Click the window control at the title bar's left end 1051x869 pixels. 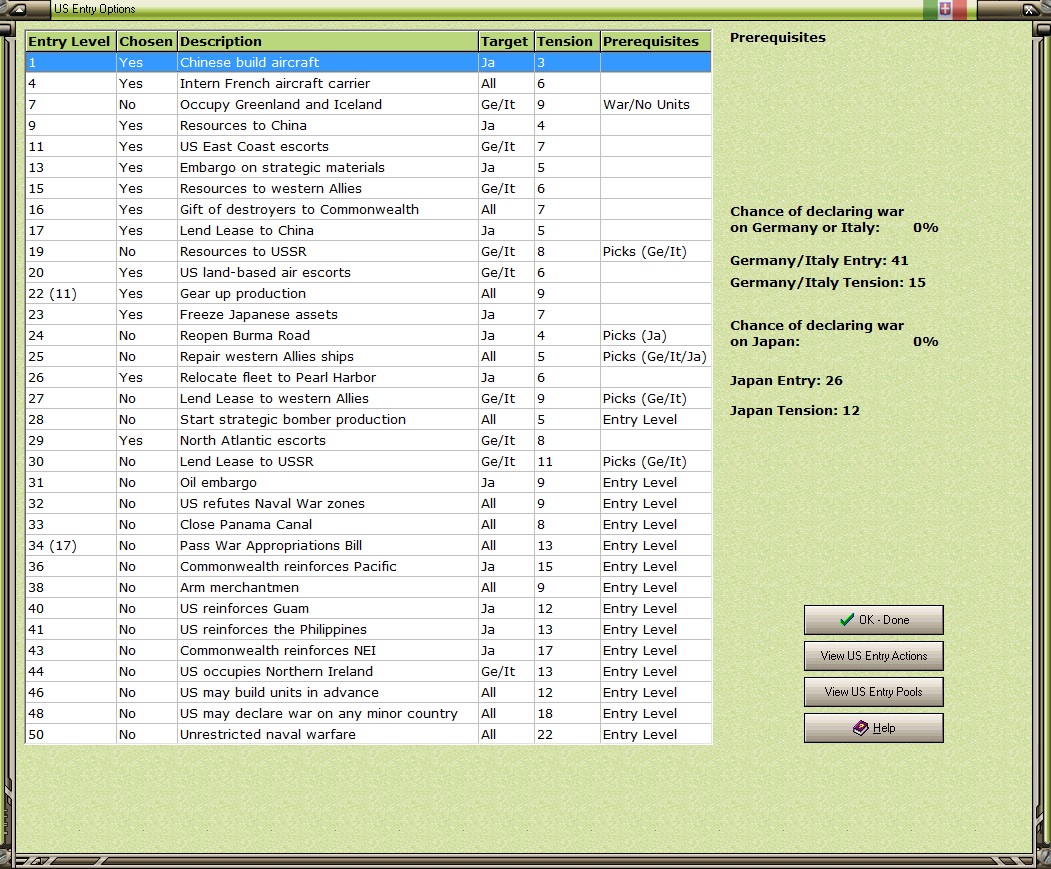coord(17,9)
